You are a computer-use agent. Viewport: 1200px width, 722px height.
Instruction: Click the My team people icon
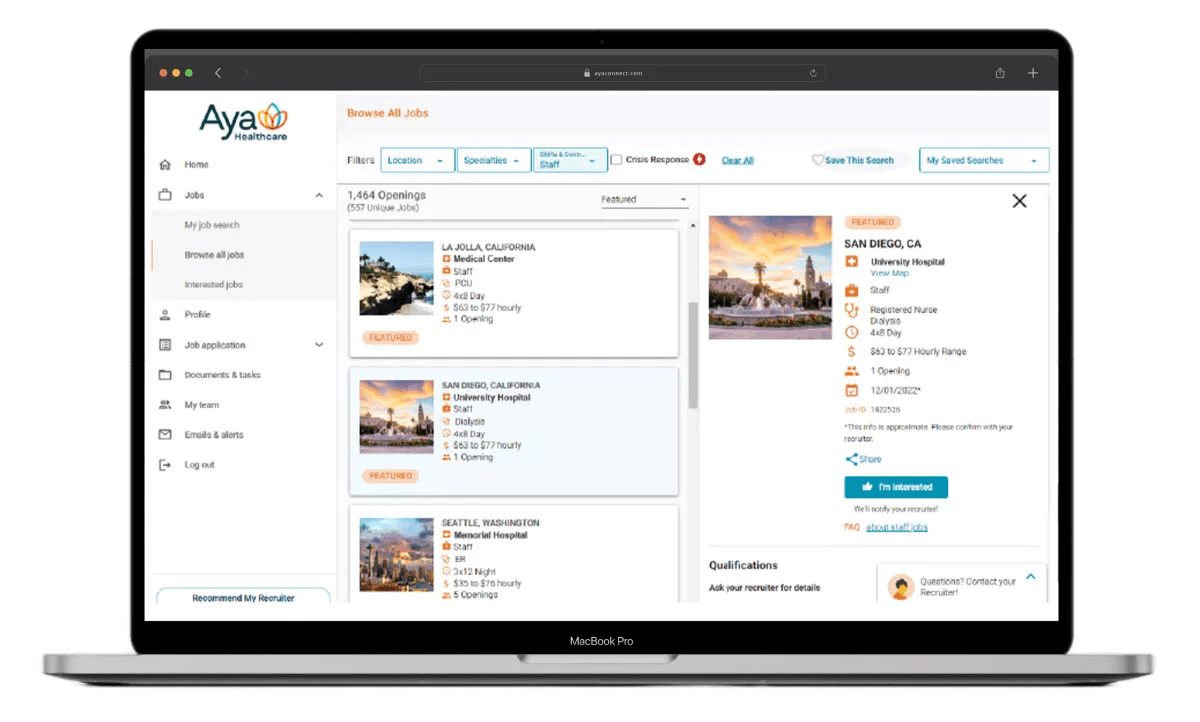pyautogui.click(x=165, y=405)
